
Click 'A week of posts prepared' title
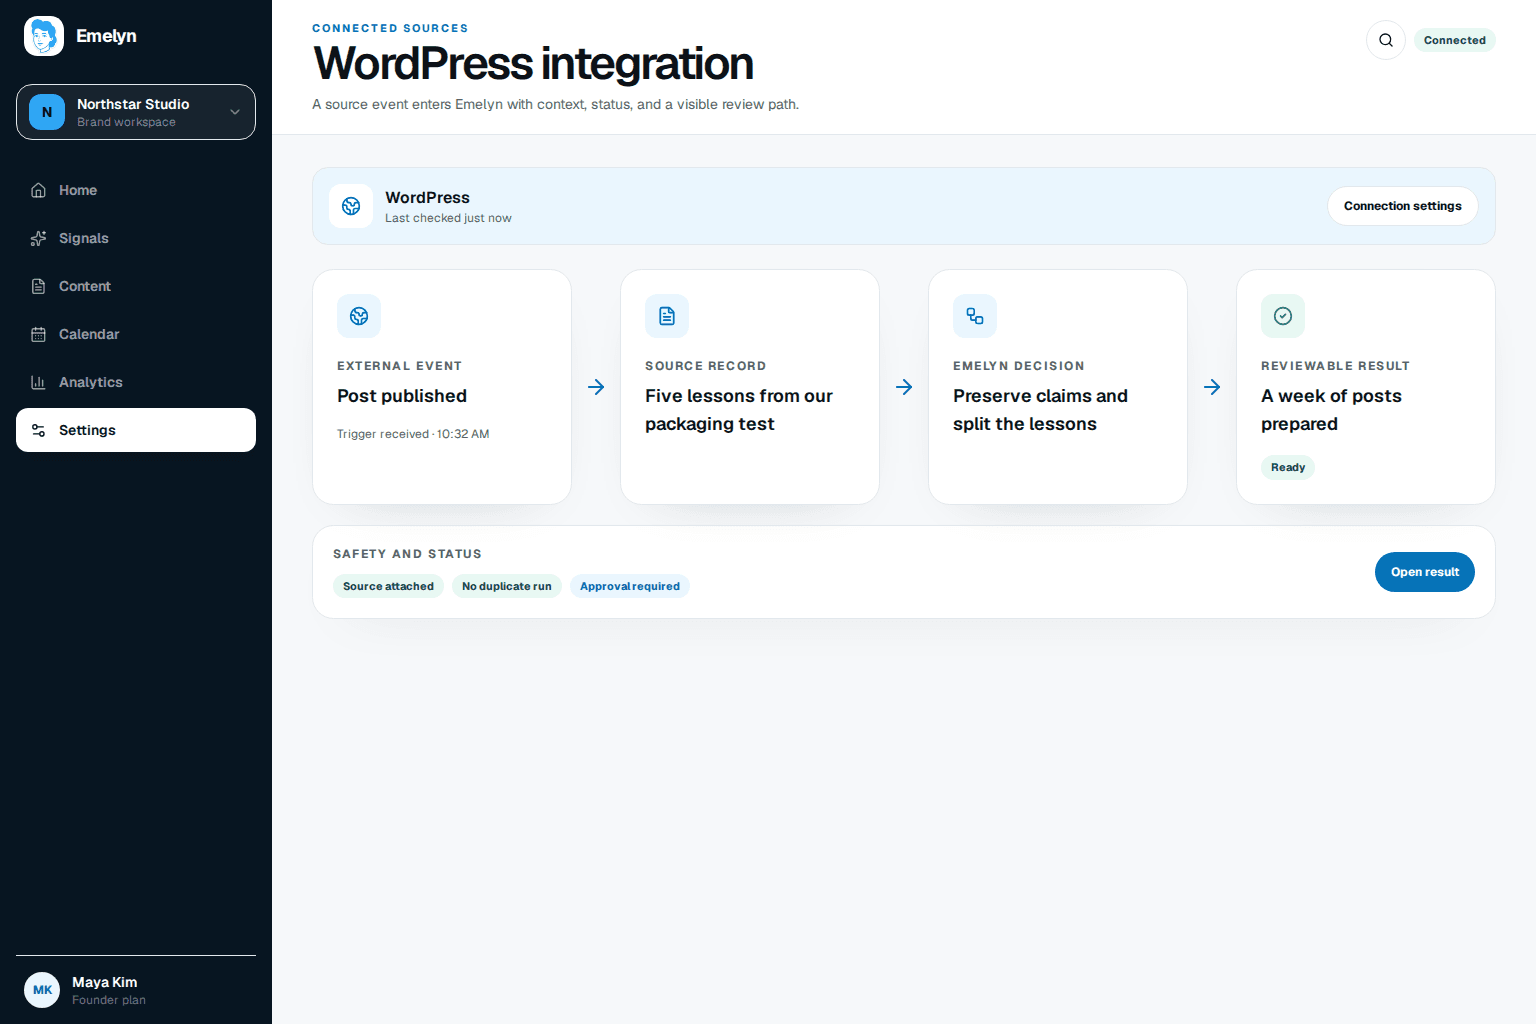(1331, 410)
